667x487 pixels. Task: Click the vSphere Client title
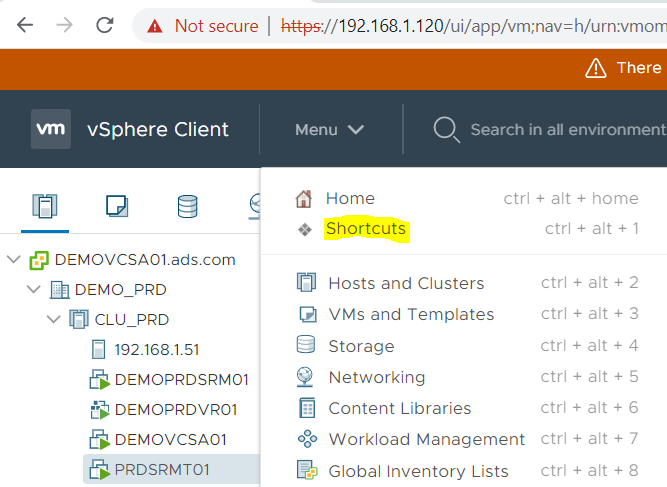[x=158, y=129]
